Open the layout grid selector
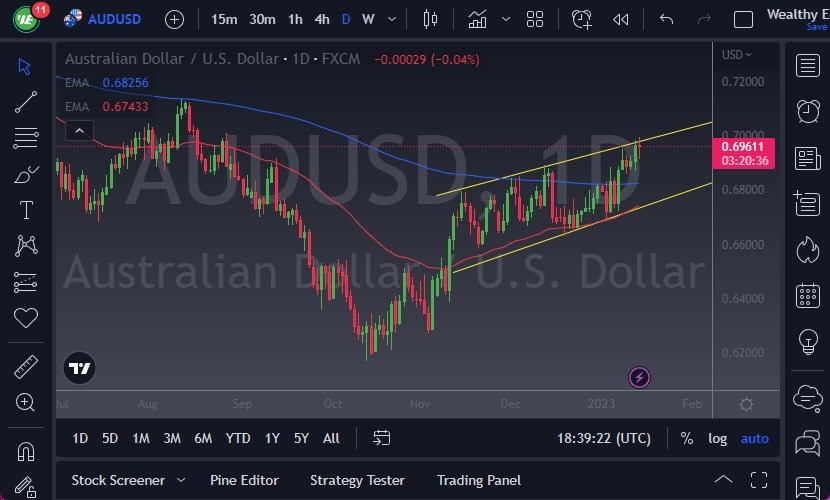830x500 pixels. pos(535,20)
